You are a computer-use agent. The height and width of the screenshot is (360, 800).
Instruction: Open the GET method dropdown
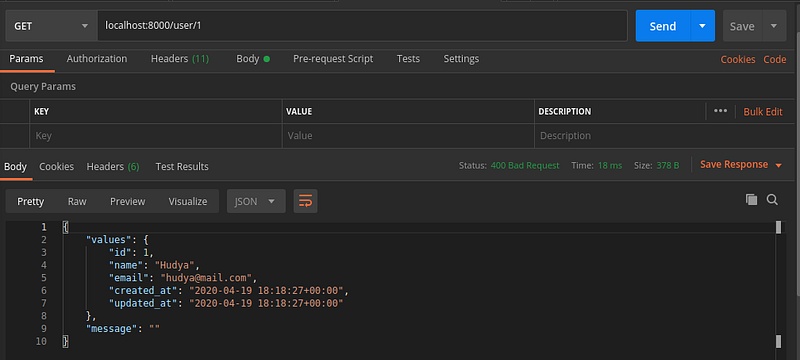(x=51, y=26)
